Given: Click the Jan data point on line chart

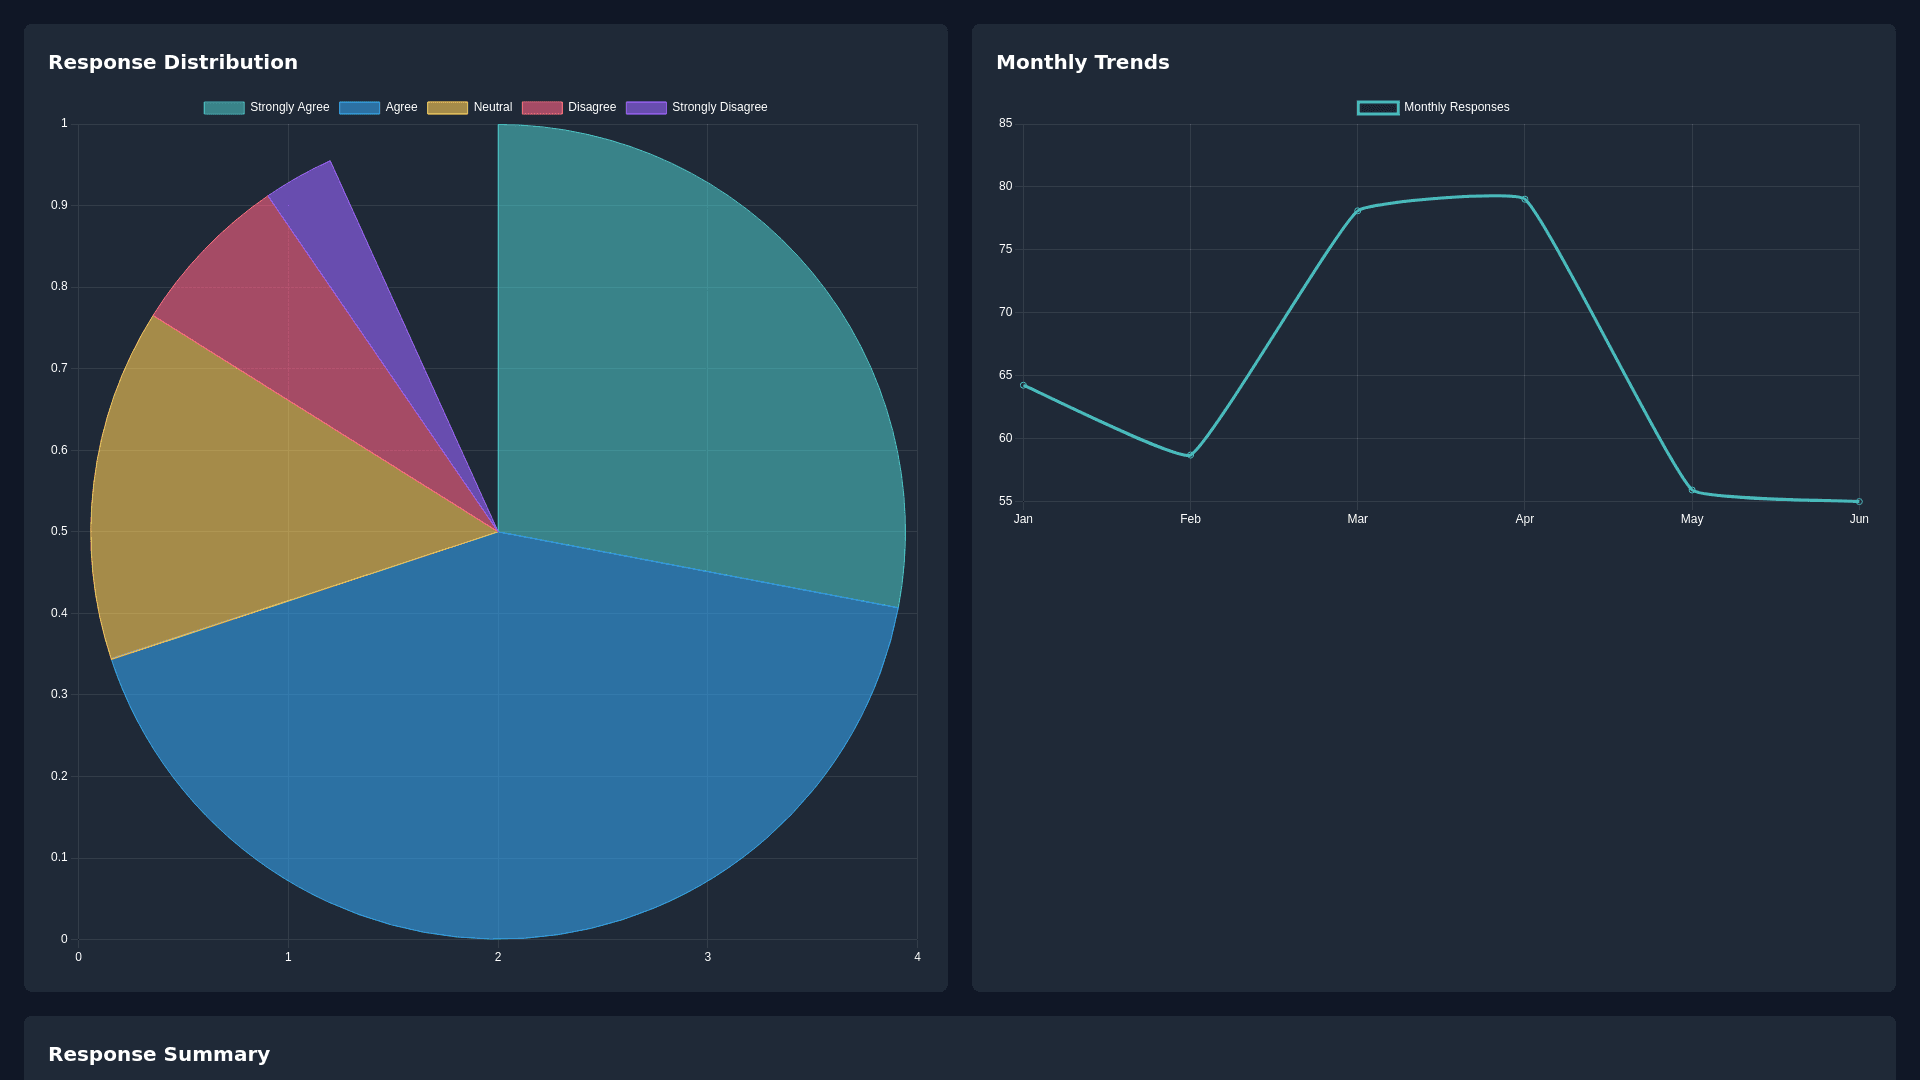Looking at the screenshot, I should coord(1023,385).
